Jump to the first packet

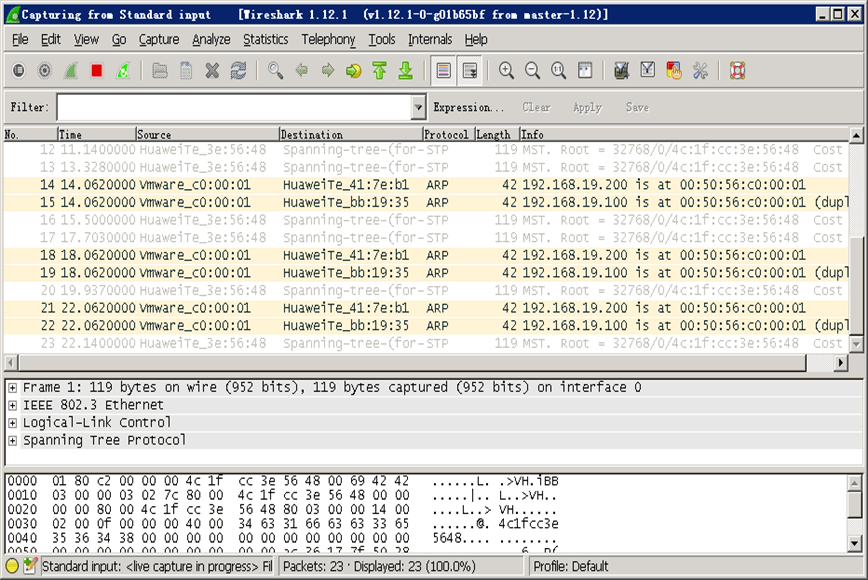pos(379,71)
